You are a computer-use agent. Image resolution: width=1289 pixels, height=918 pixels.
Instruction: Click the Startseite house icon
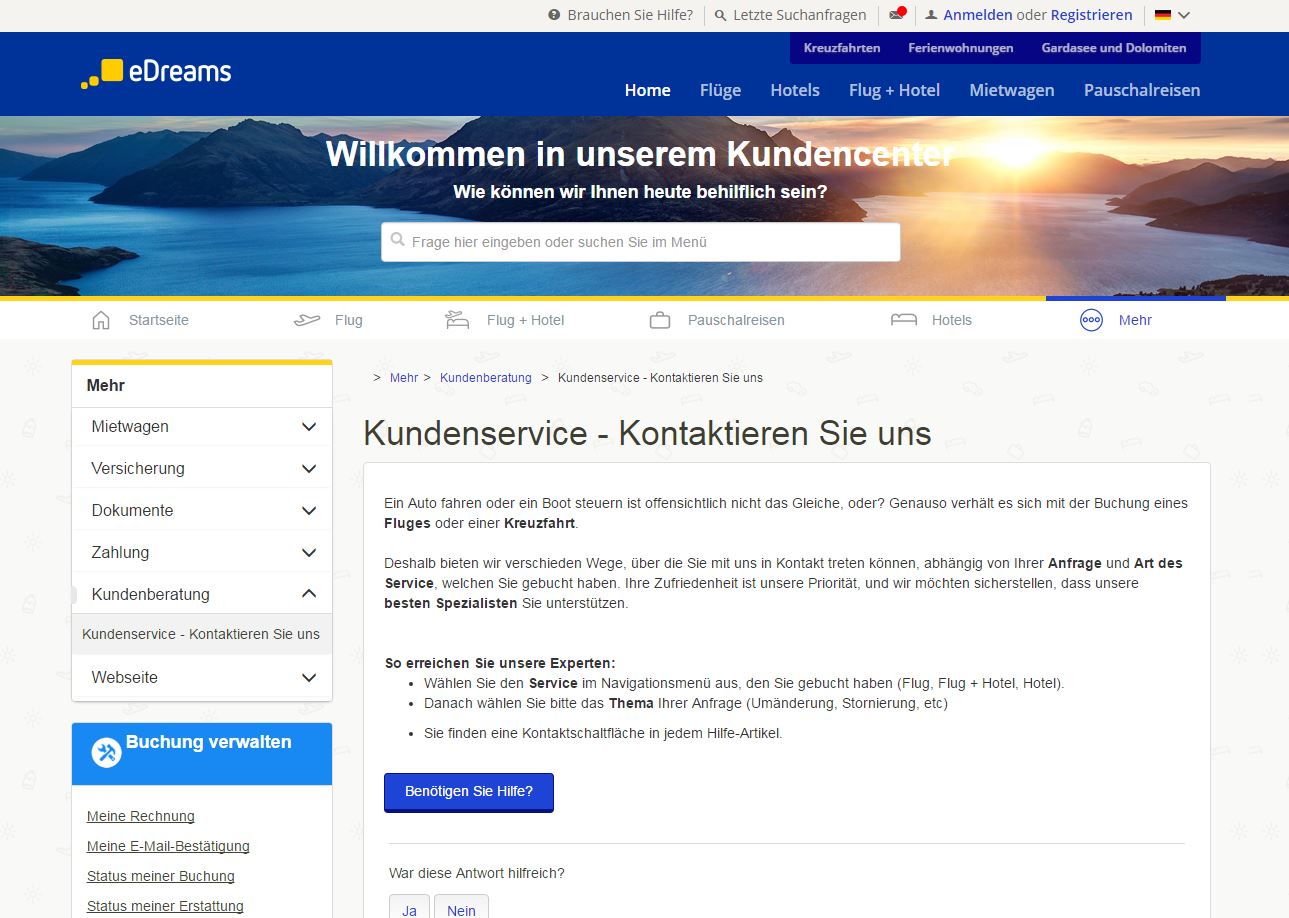click(x=101, y=320)
